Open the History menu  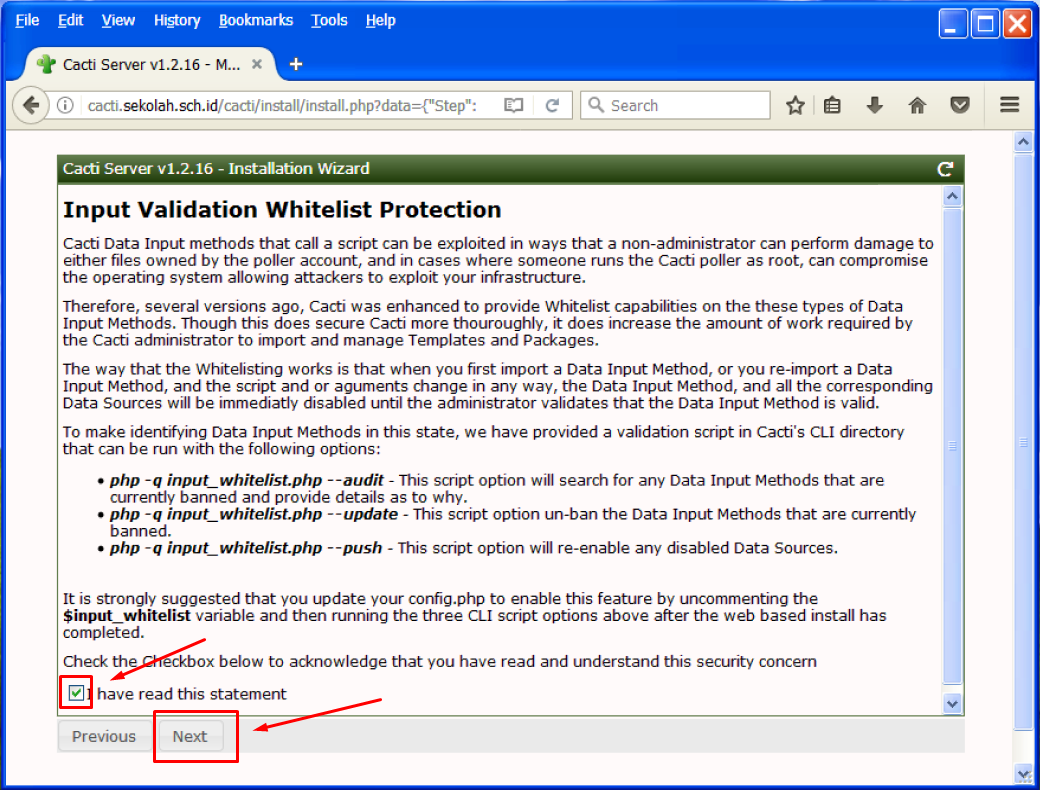tap(177, 20)
